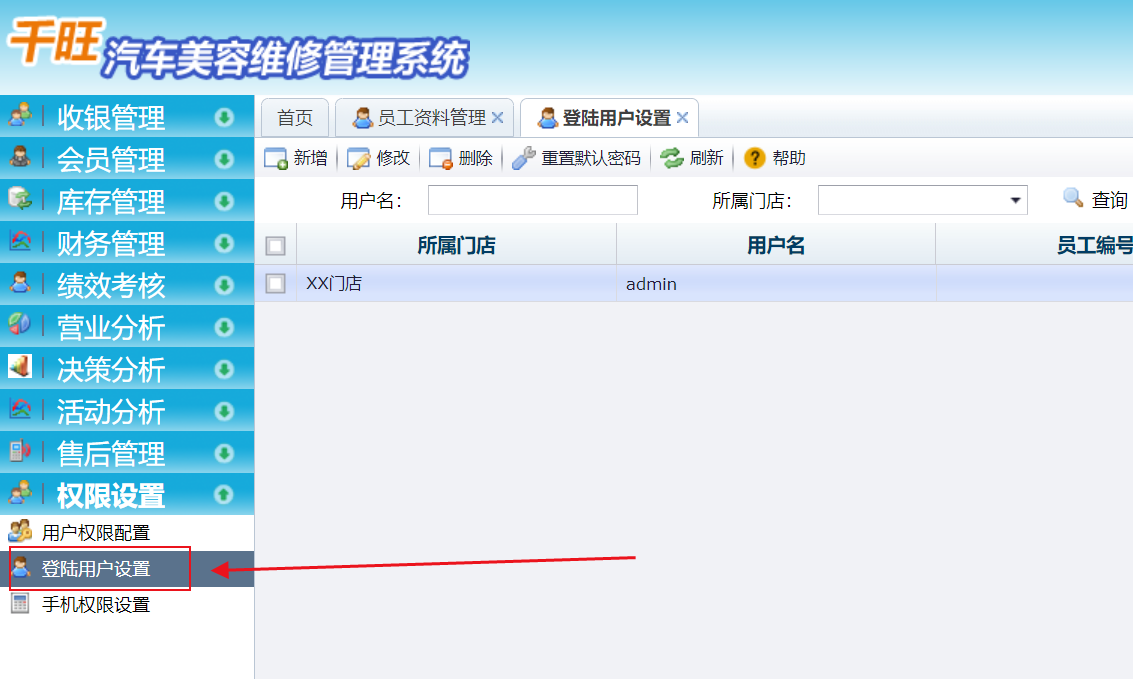Click the 刷新 green refresh arrows icon

(x=672, y=158)
